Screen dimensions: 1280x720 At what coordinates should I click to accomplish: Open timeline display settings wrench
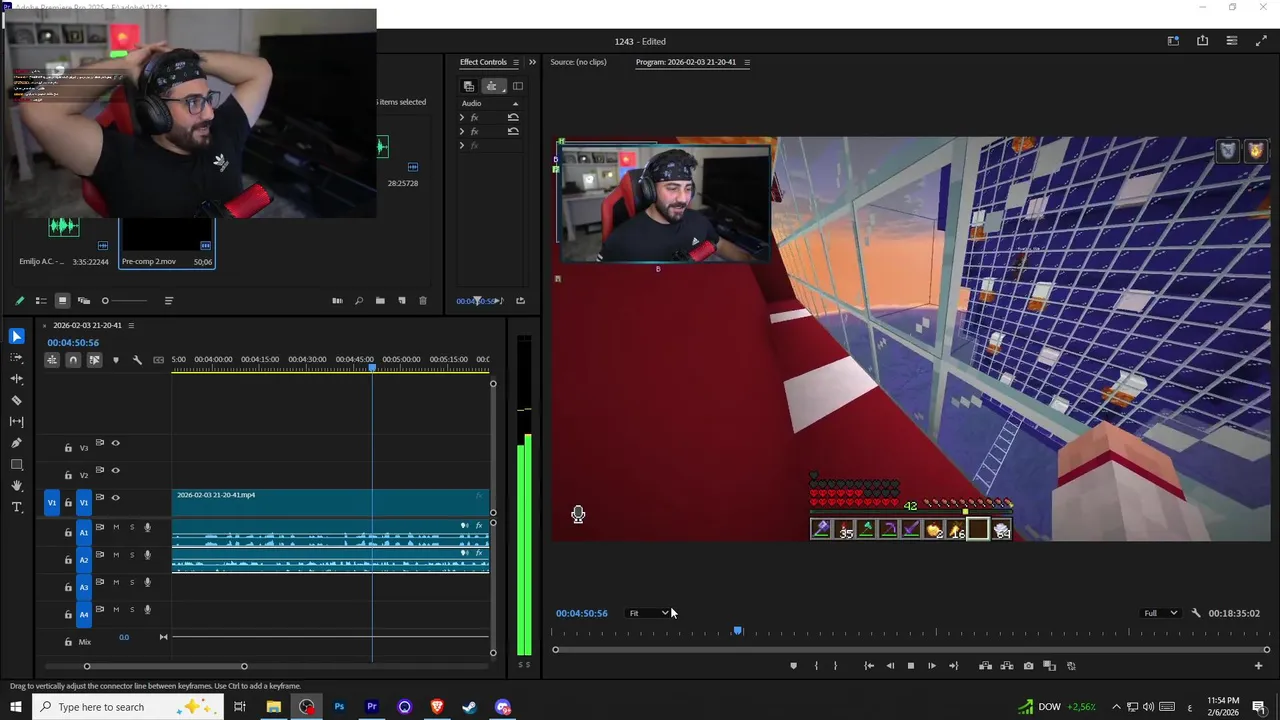click(x=137, y=360)
